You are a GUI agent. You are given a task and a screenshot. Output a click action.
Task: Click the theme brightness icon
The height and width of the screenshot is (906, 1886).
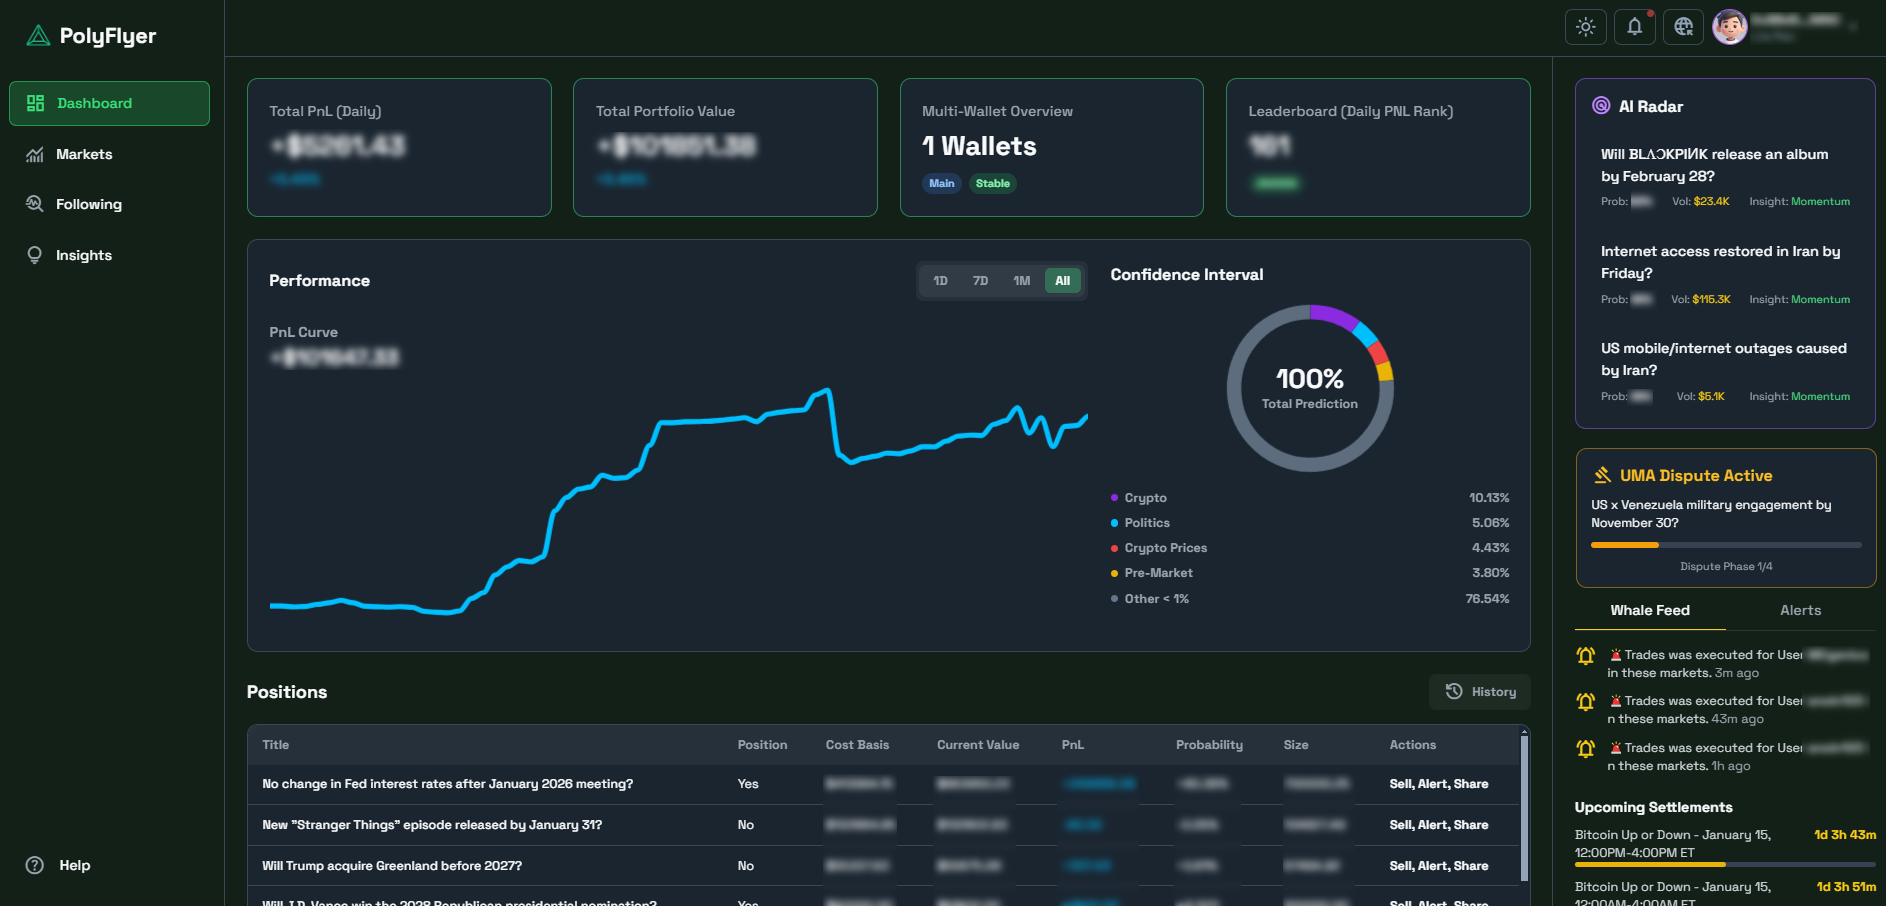tap(1585, 27)
